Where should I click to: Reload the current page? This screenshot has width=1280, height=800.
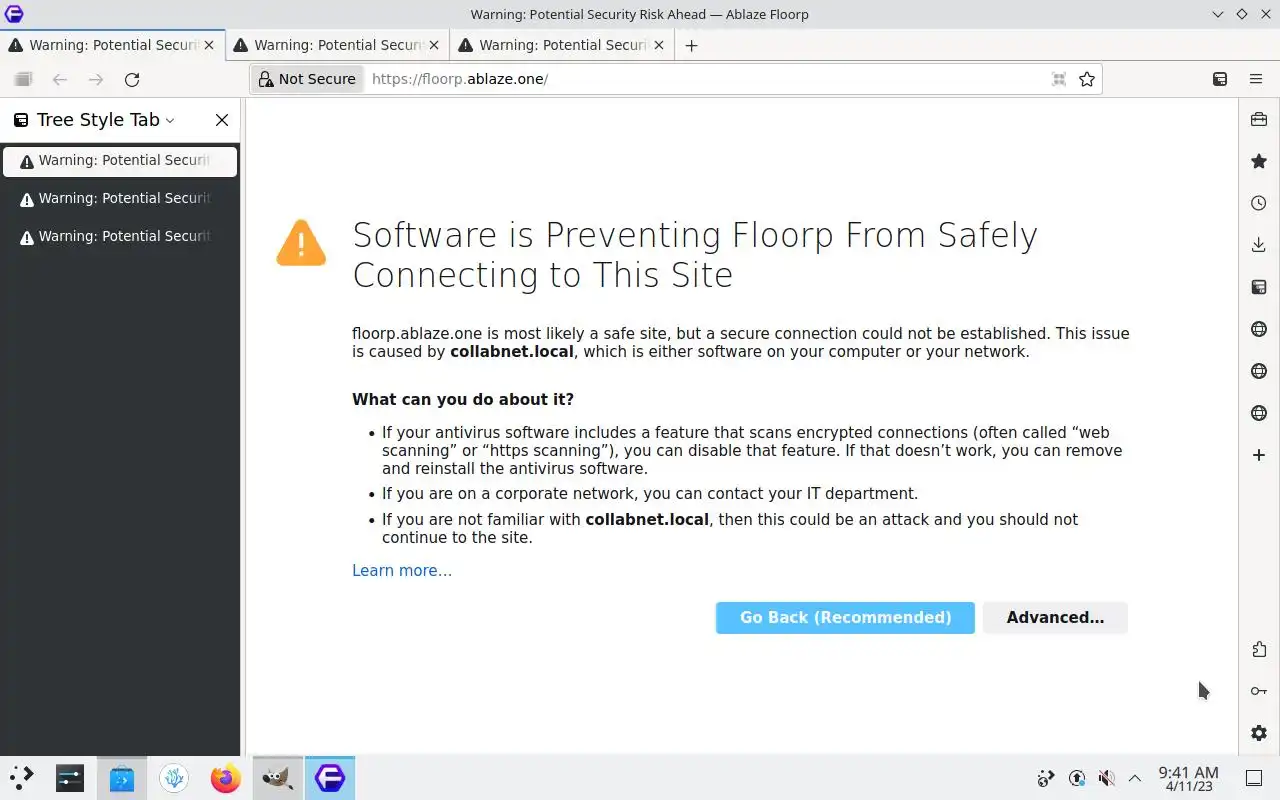(132, 79)
